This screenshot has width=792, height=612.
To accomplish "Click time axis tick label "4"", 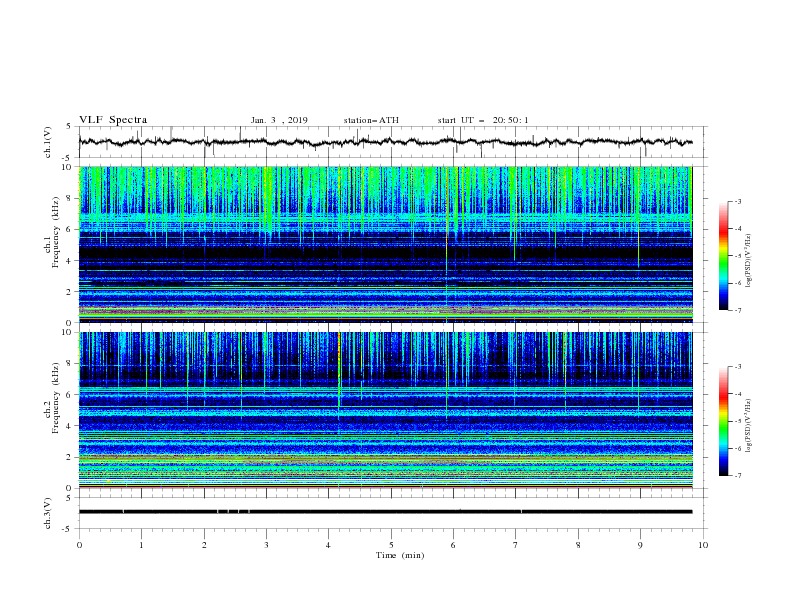I will [328, 545].
